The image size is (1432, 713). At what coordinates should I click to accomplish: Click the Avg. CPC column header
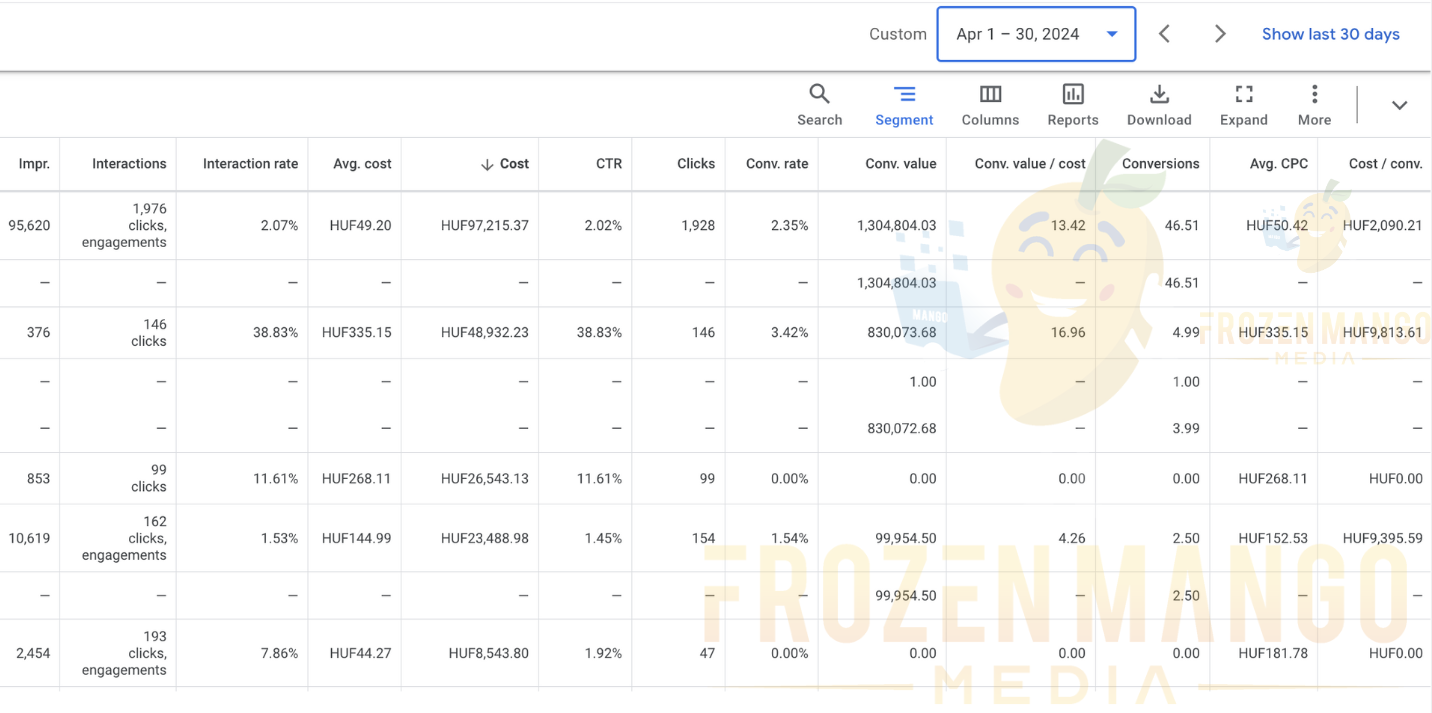1278,164
